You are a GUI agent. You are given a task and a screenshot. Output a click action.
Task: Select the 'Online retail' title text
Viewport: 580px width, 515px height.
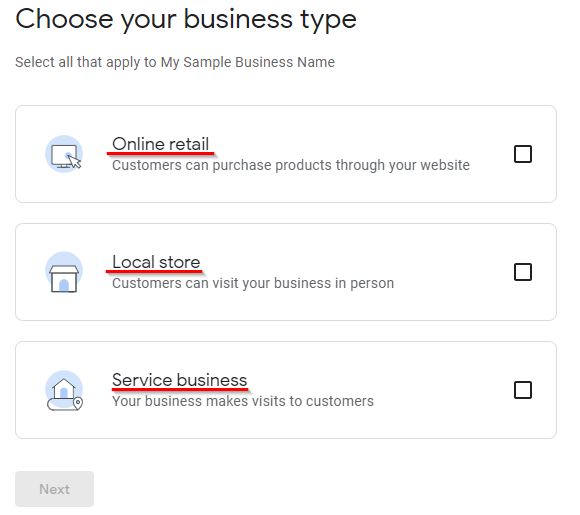coord(161,144)
